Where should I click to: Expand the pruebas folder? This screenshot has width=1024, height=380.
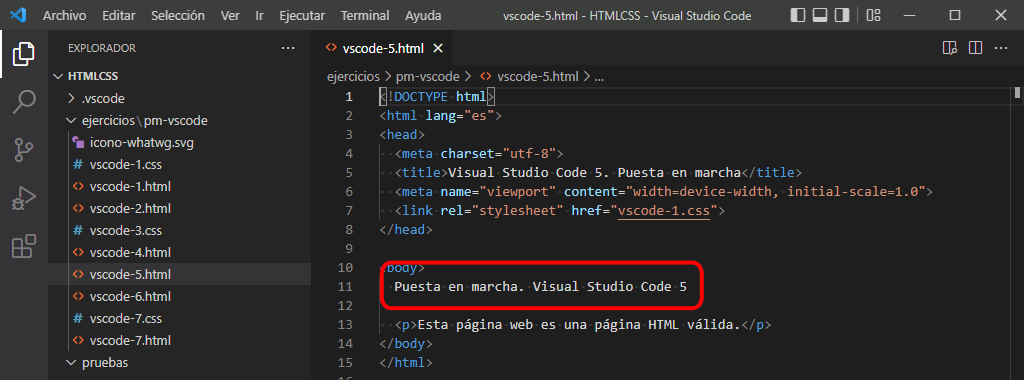click(180, 362)
